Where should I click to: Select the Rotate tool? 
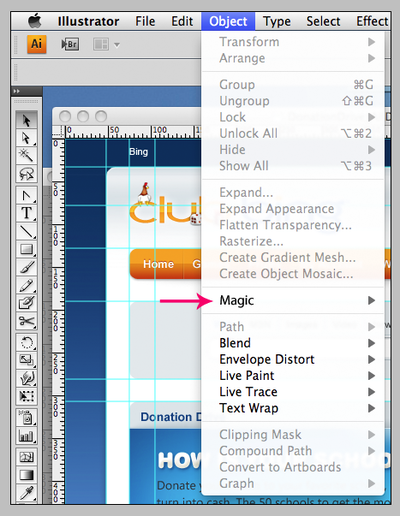click(x=26, y=342)
